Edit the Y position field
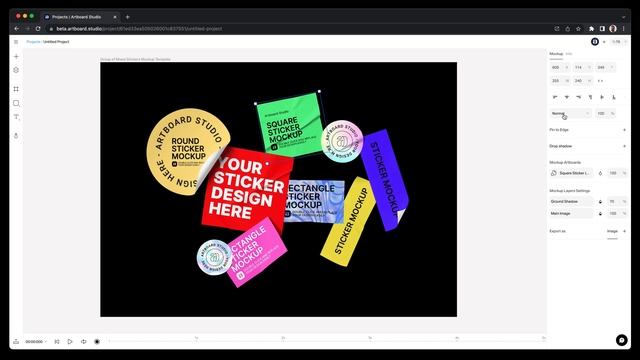This screenshot has width=640, height=360. (582, 67)
